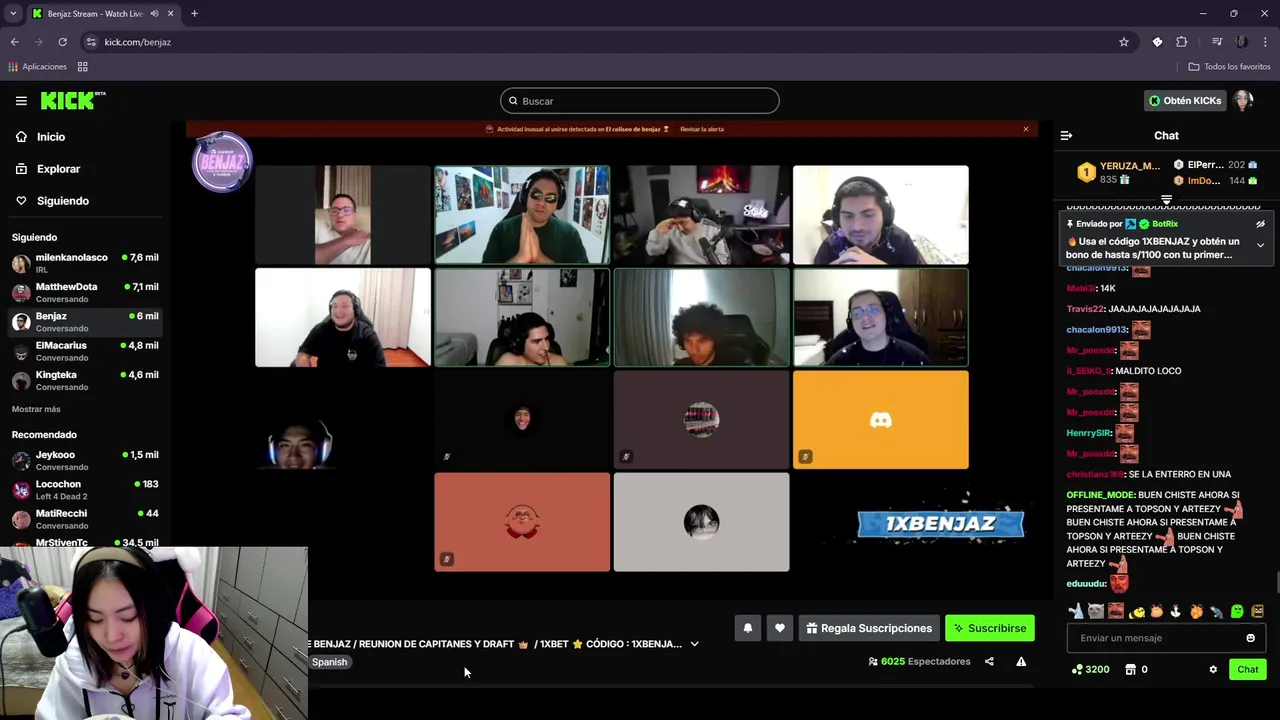Open MatthewDota channel

click(85, 292)
